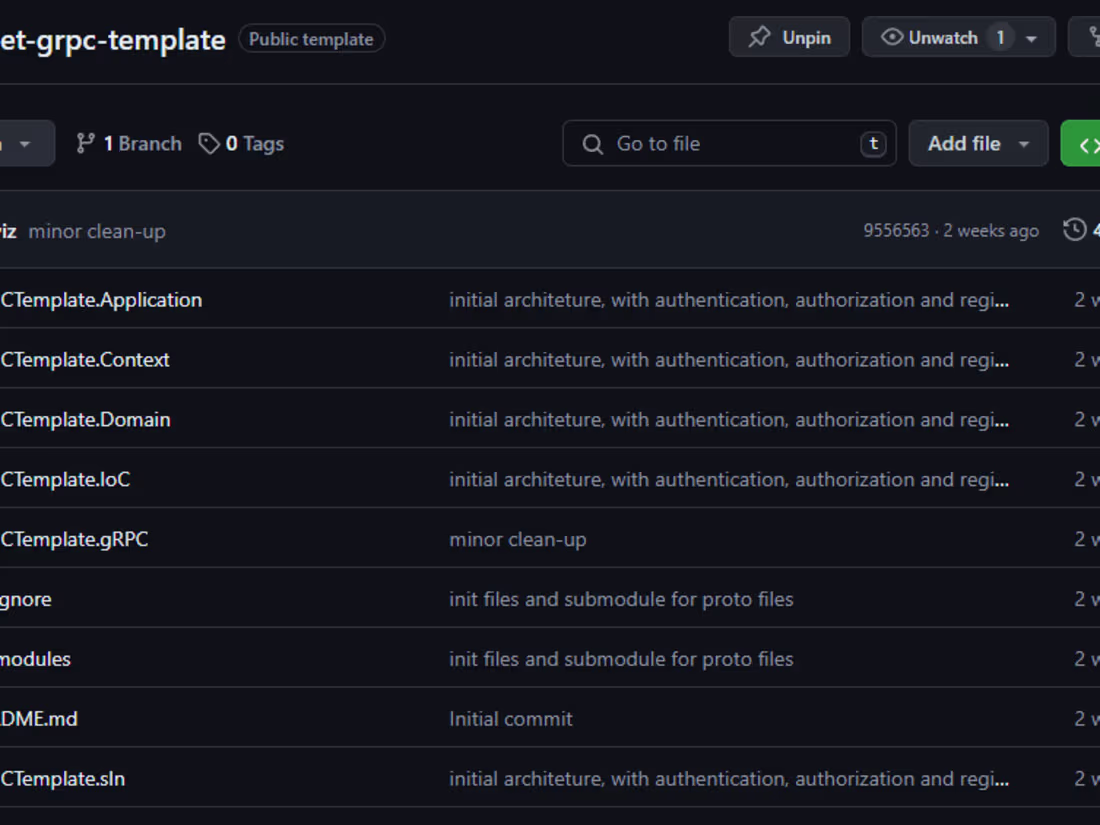Open the Add file dropdown
Viewport: 1100px width, 825px height.
click(977, 143)
